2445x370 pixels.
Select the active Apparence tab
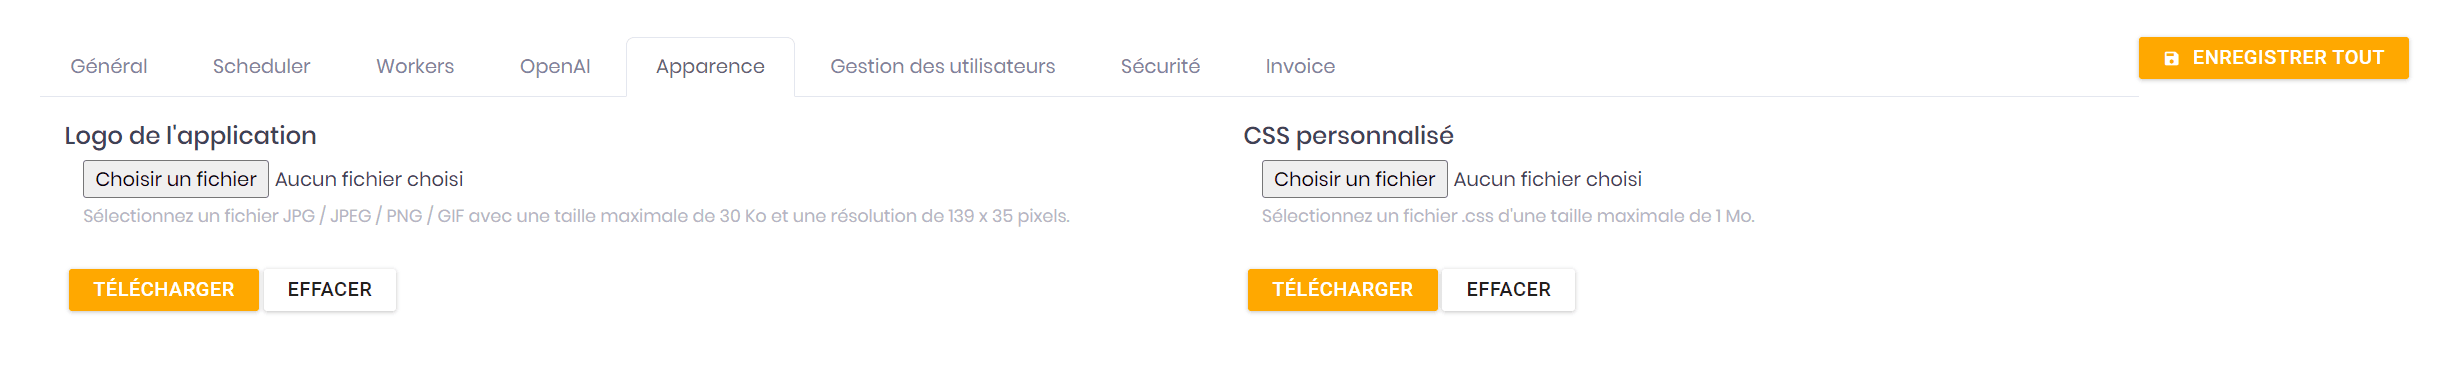pos(710,66)
